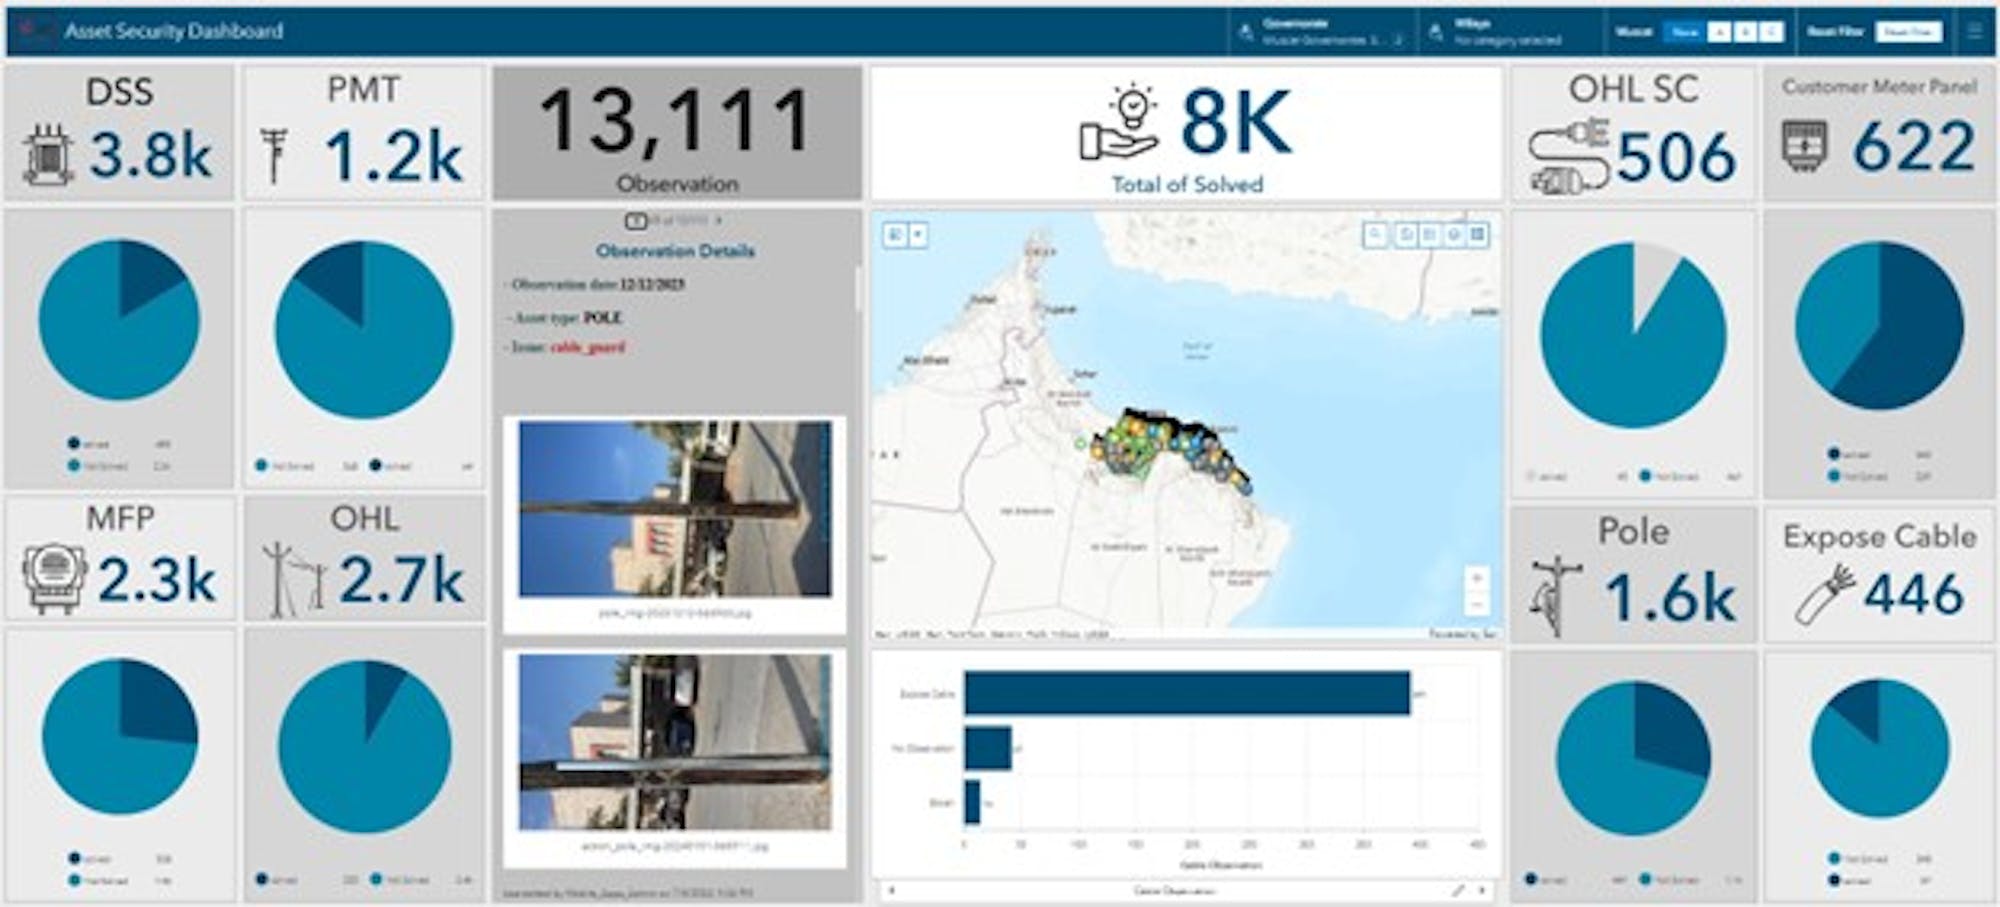Click the Pole 1.6k value
The width and height of the screenshot is (2000, 907).
(1670, 598)
